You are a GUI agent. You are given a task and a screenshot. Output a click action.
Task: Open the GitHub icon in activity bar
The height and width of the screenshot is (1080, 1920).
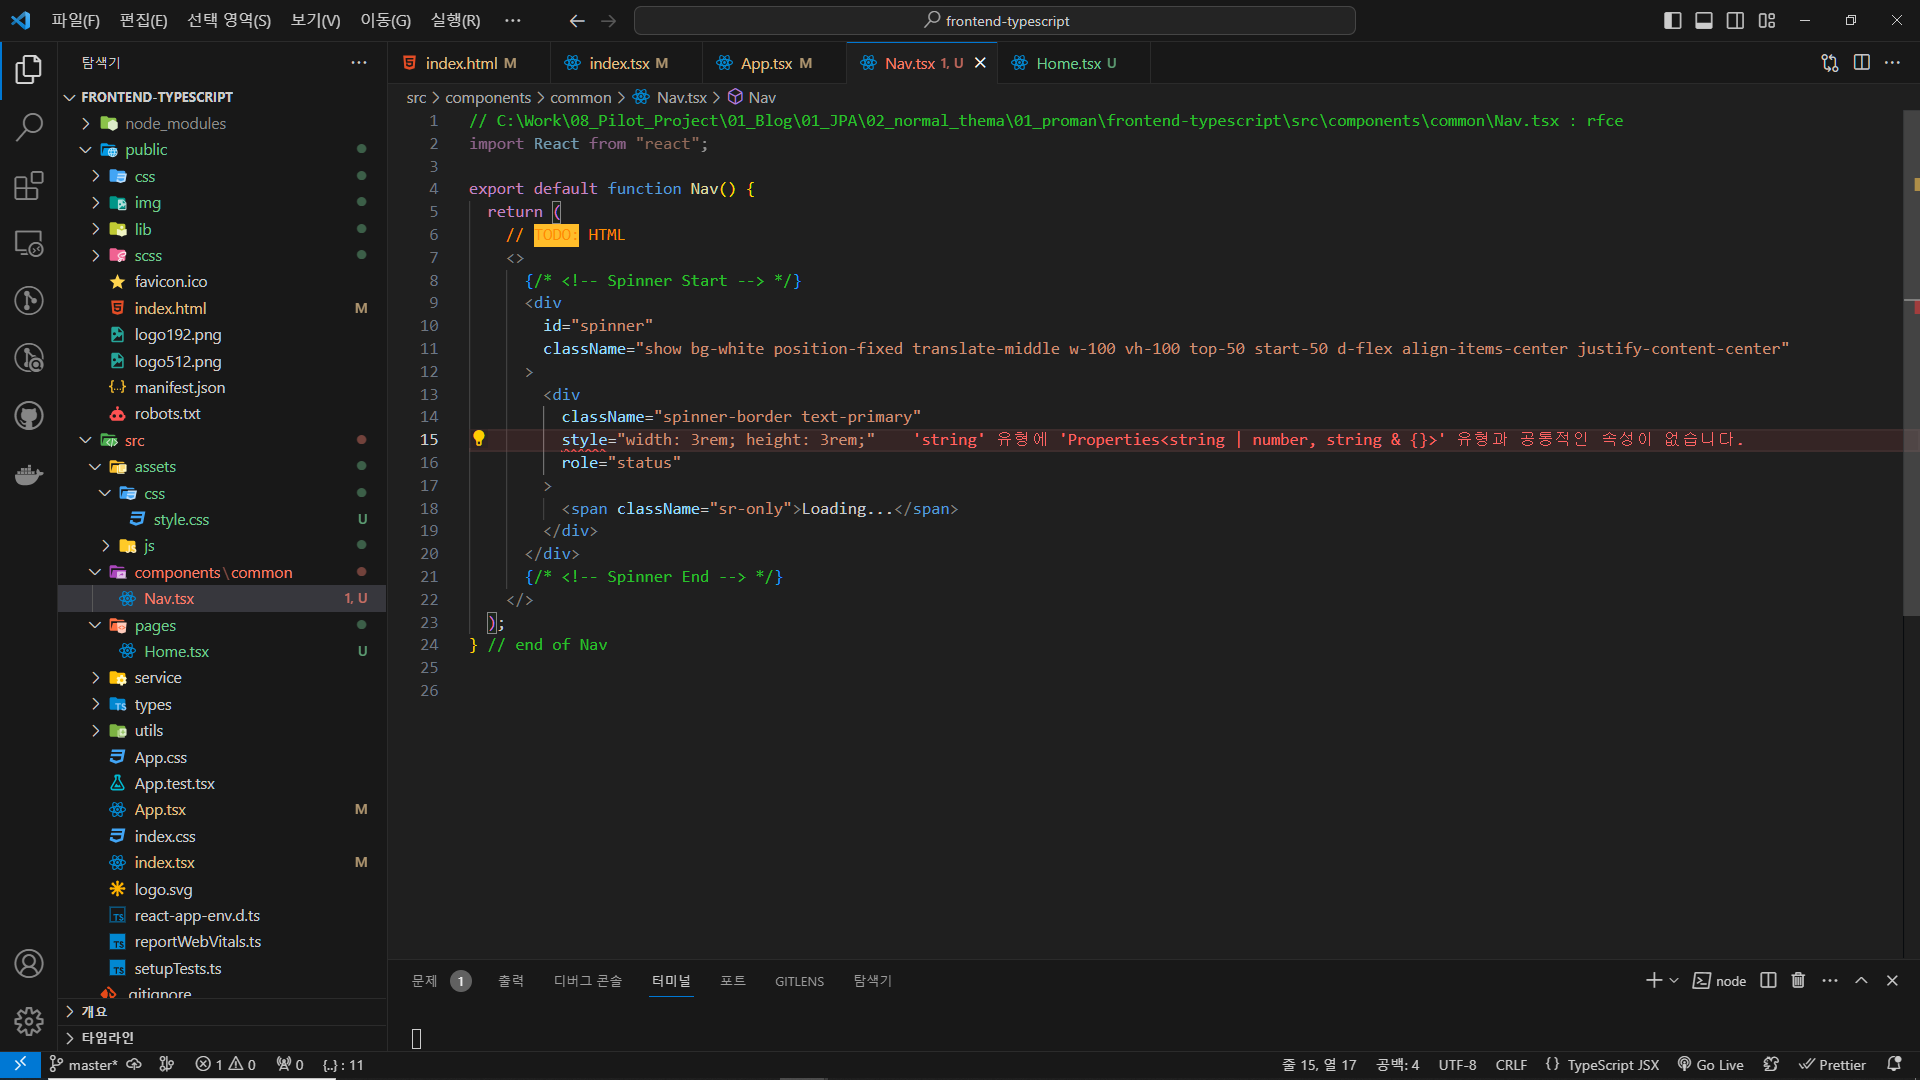click(29, 415)
